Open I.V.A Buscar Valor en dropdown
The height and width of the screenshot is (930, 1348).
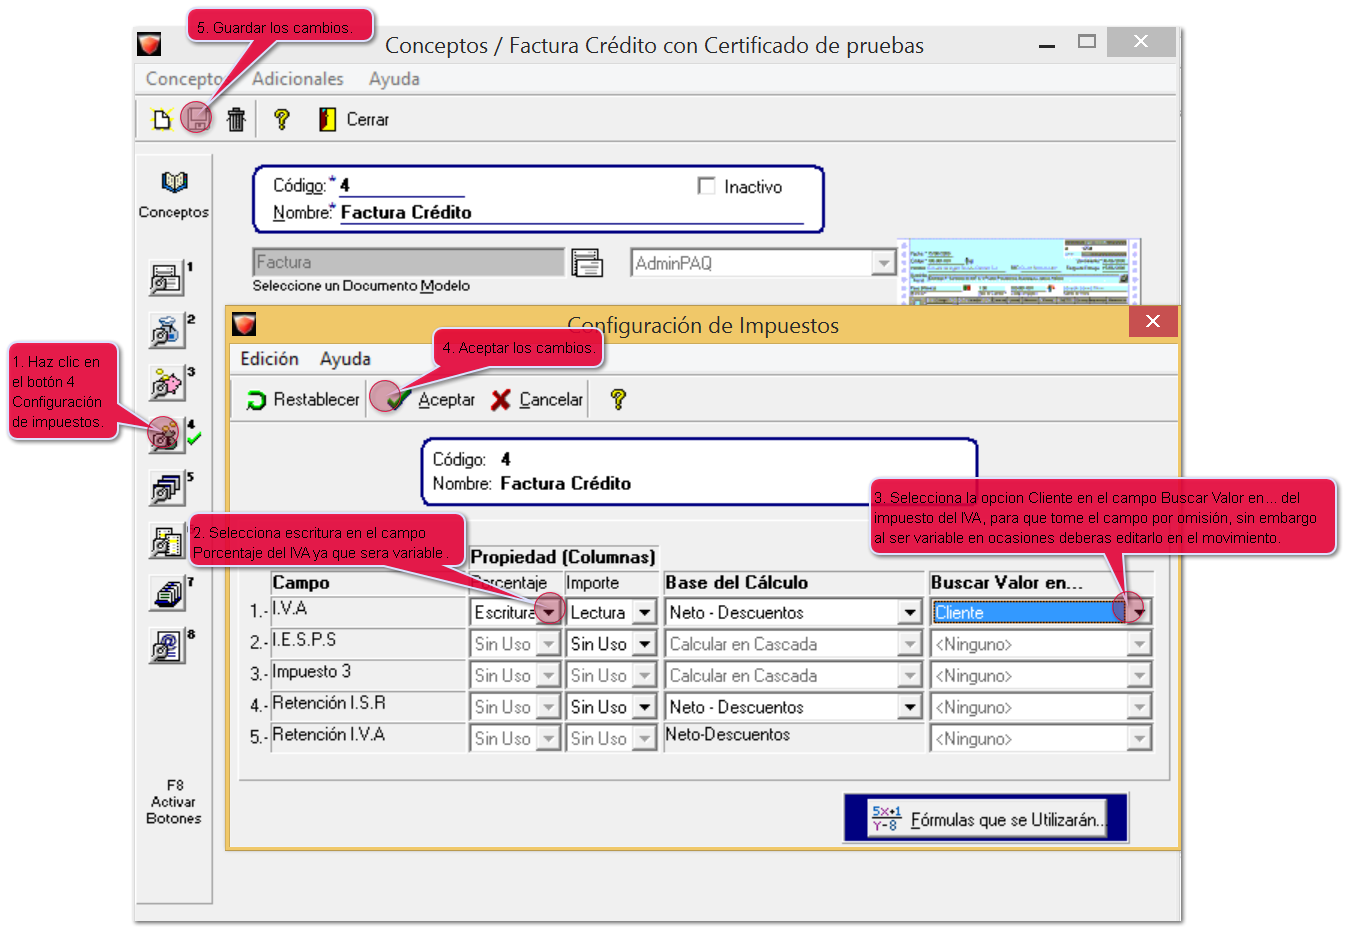[1138, 613]
